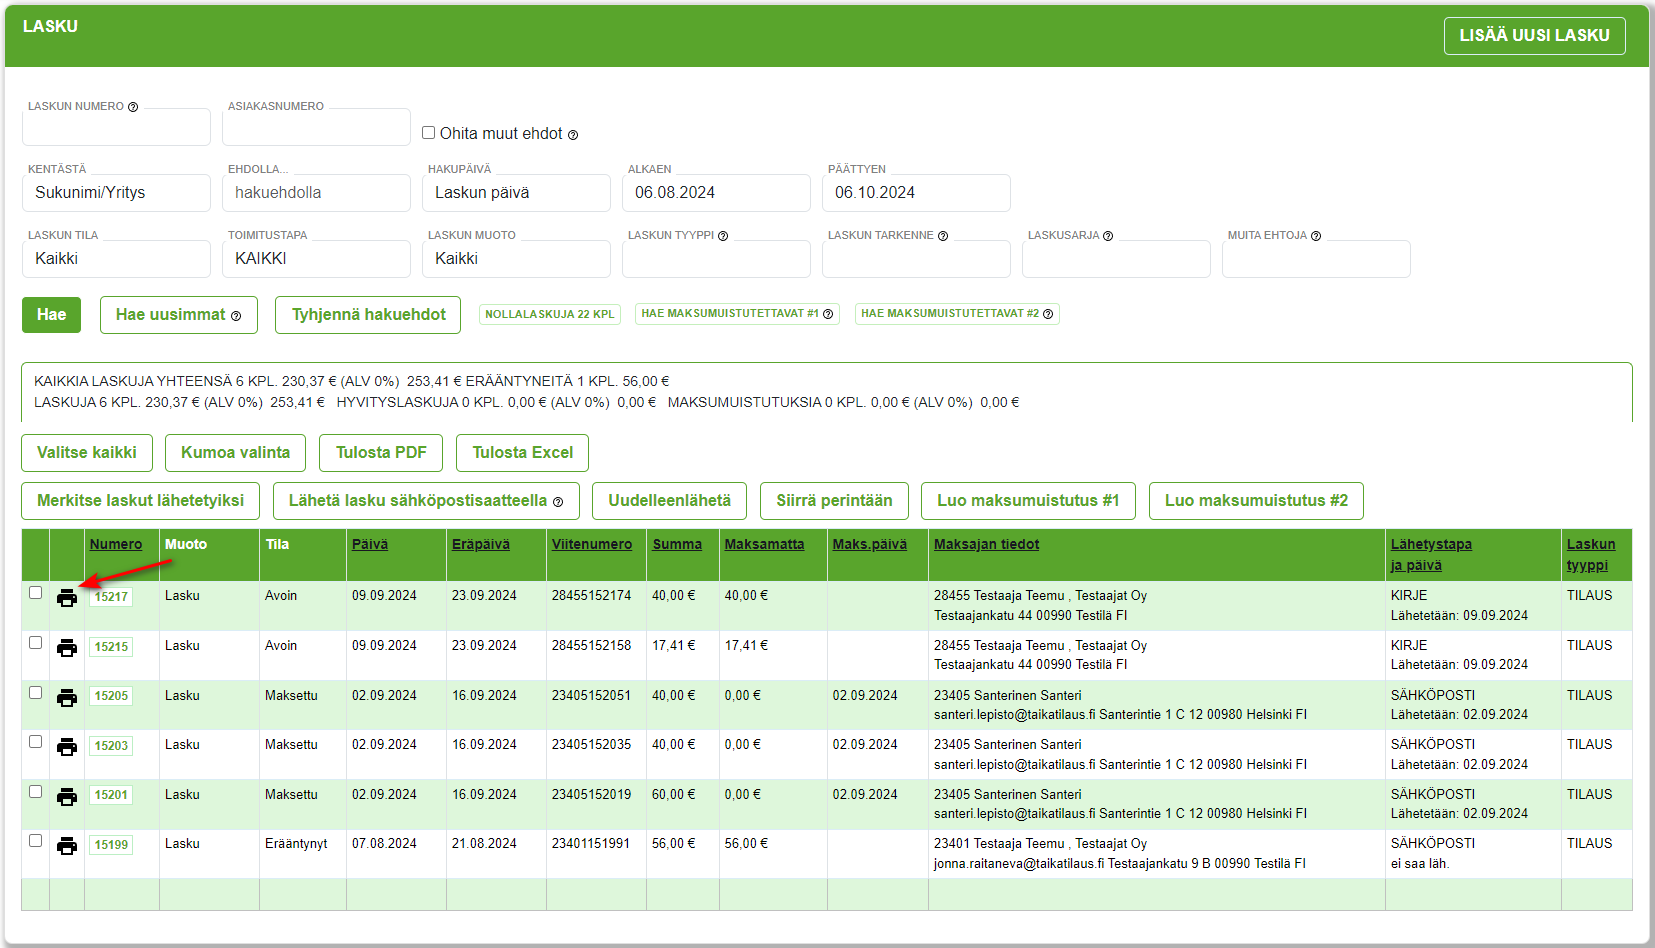Screen dimensions: 1655x948
Task: Select checkbox for invoice 15215 row
Action: [36, 643]
